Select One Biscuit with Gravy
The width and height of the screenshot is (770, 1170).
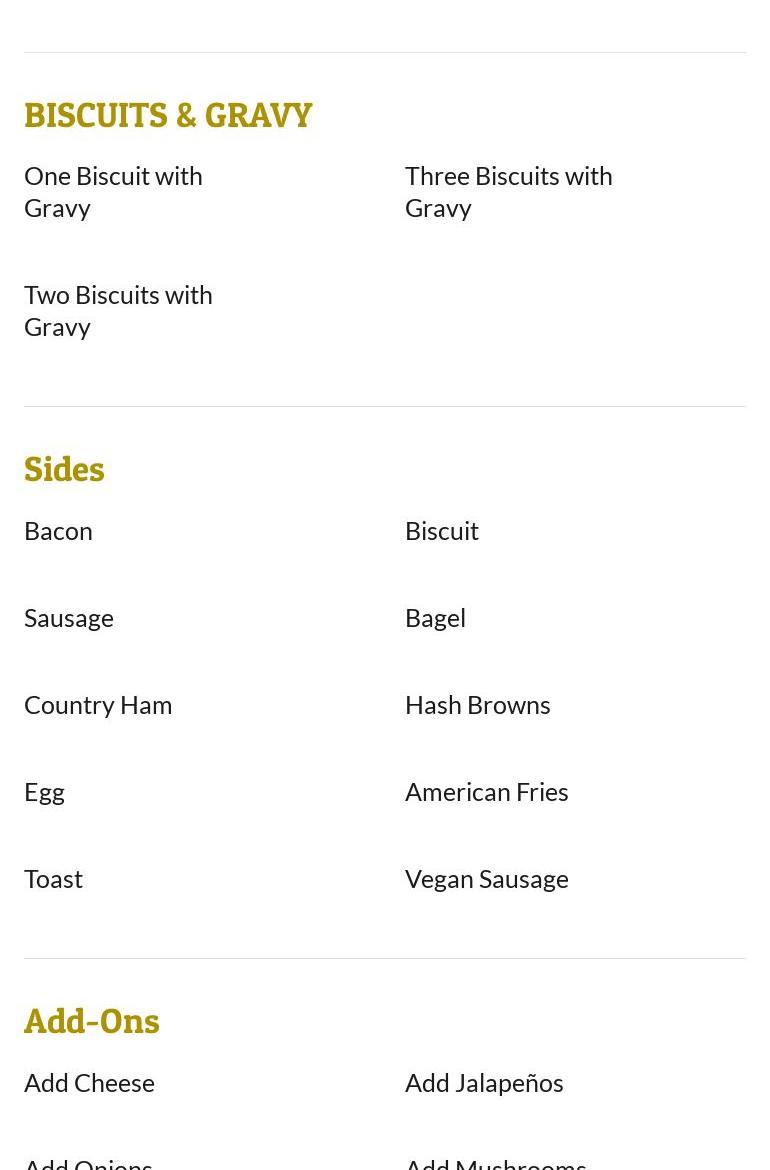113,191
